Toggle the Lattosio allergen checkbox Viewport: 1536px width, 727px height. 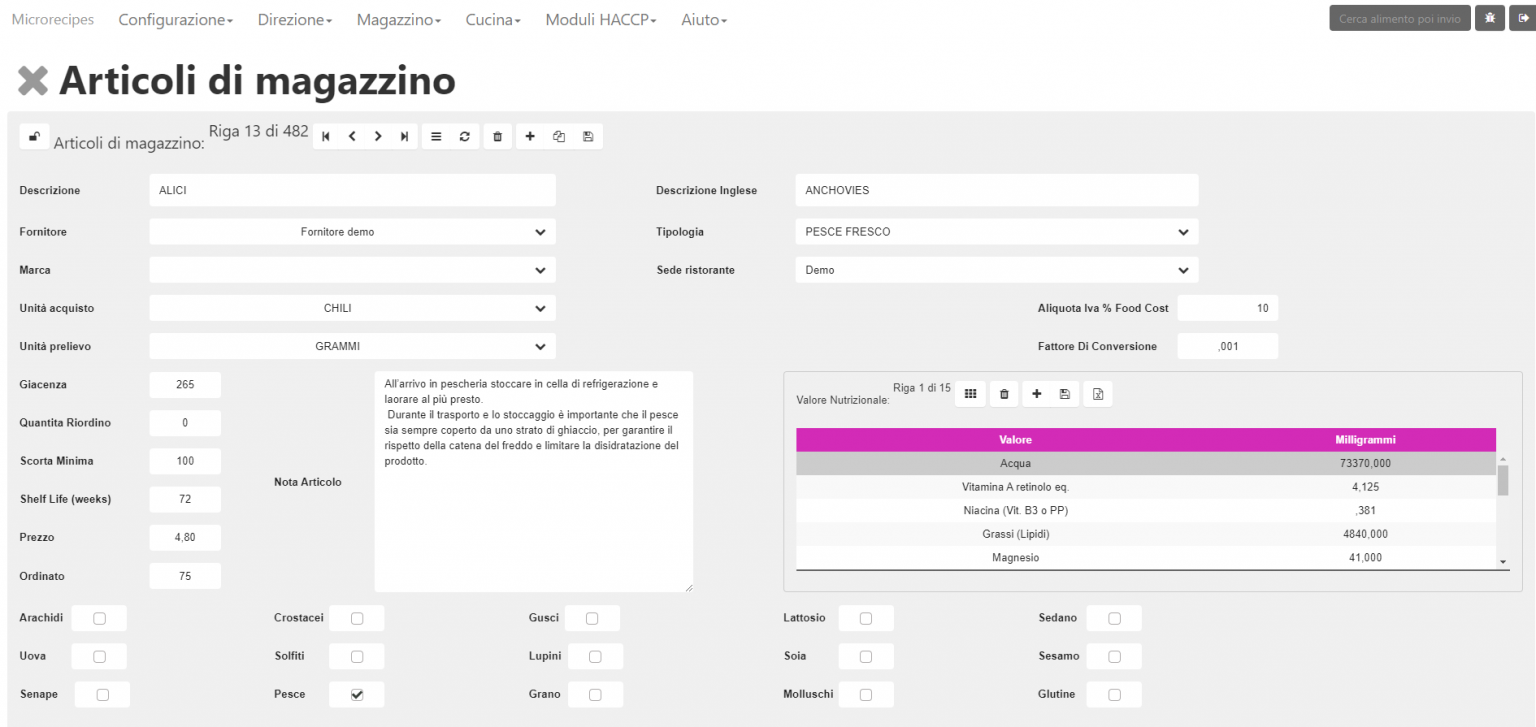click(866, 618)
